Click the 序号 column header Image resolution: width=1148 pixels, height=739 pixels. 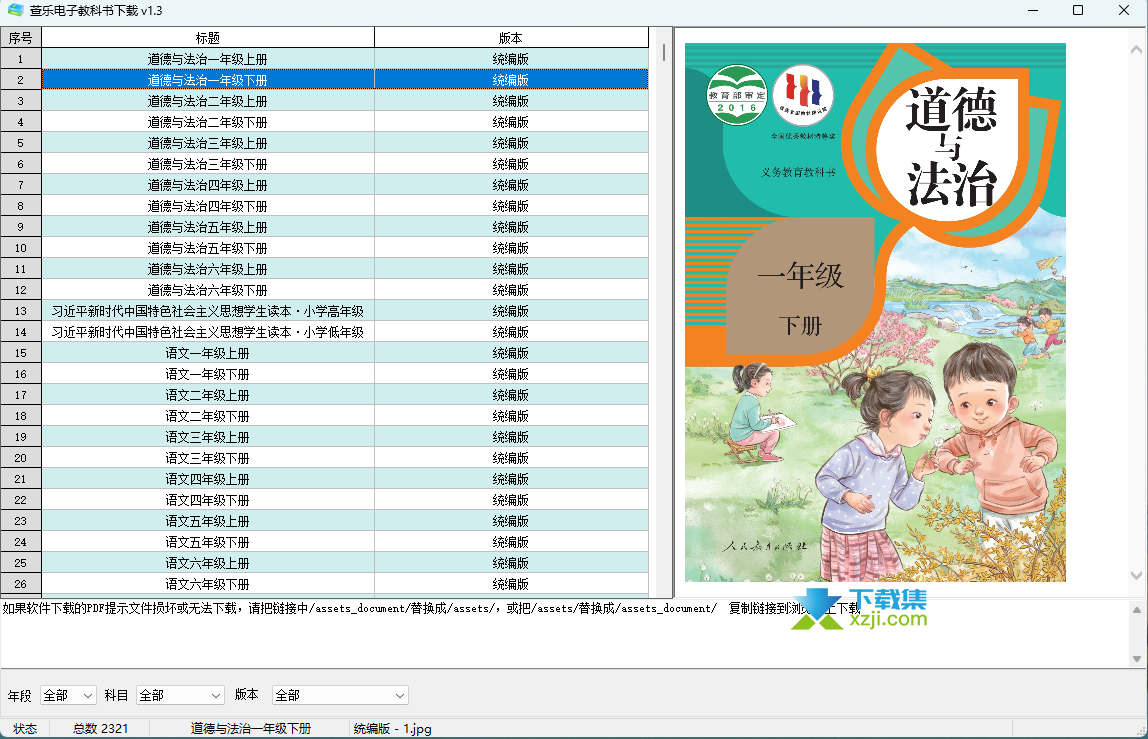pyautogui.click(x=20, y=37)
